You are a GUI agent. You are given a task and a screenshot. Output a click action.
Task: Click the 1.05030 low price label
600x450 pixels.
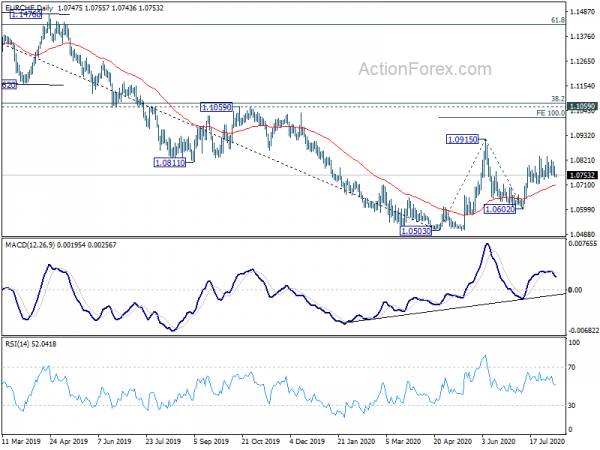point(415,230)
